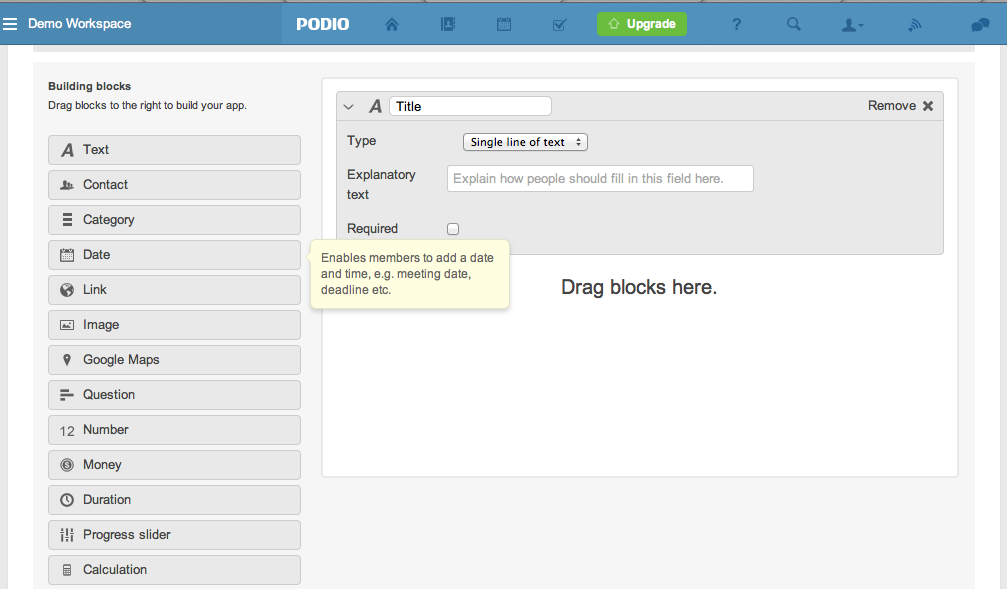Click the 'Drag blocks to the right' instruction text
Viewport: 1007px width, 589px height.
[147, 105]
